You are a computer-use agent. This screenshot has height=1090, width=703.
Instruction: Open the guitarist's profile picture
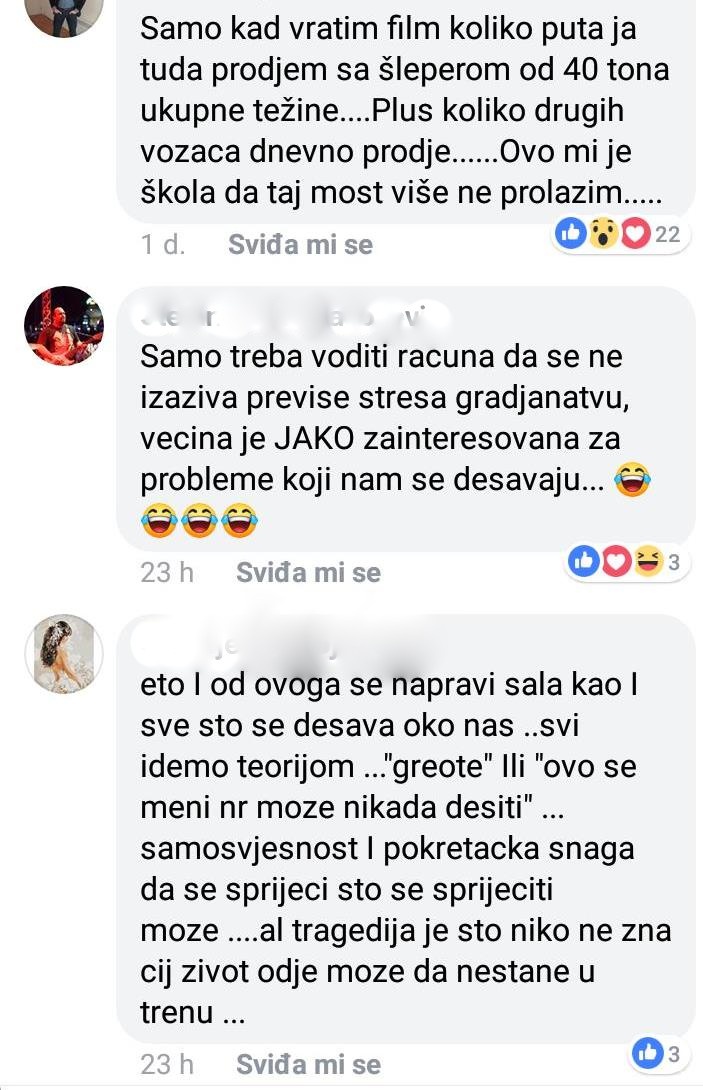(x=64, y=325)
